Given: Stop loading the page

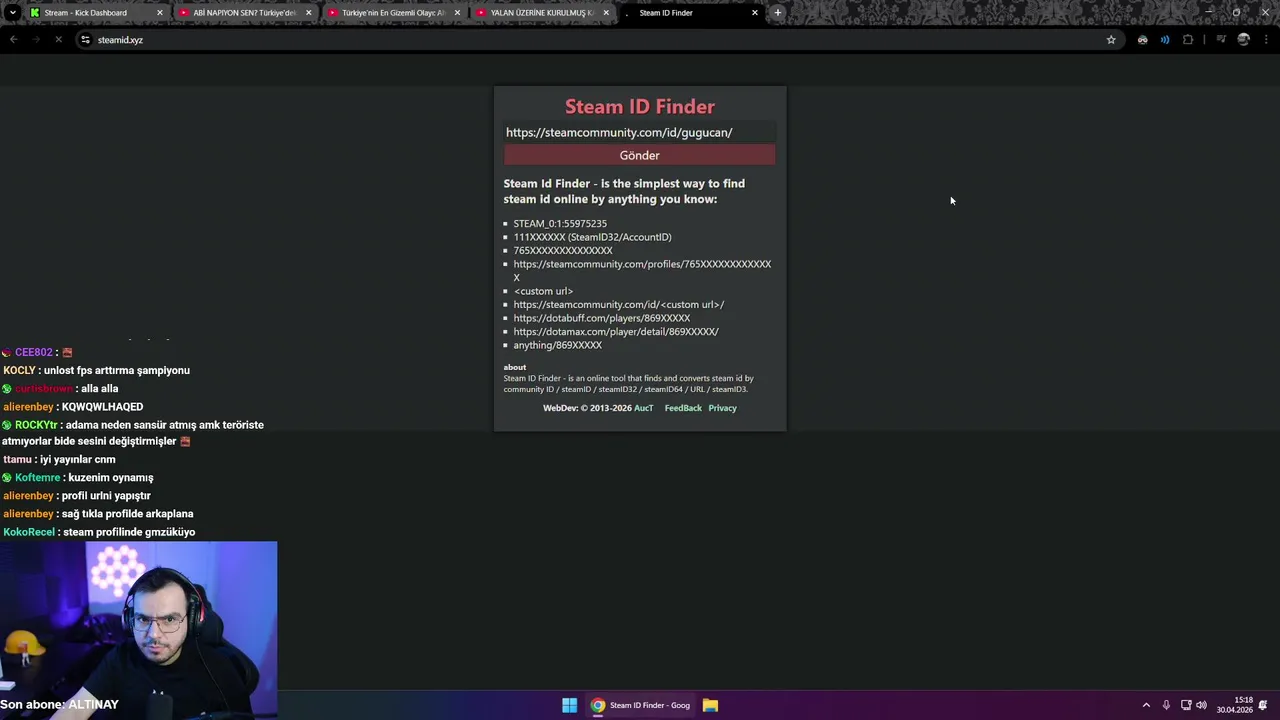Looking at the screenshot, I should [x=58, y=40].
